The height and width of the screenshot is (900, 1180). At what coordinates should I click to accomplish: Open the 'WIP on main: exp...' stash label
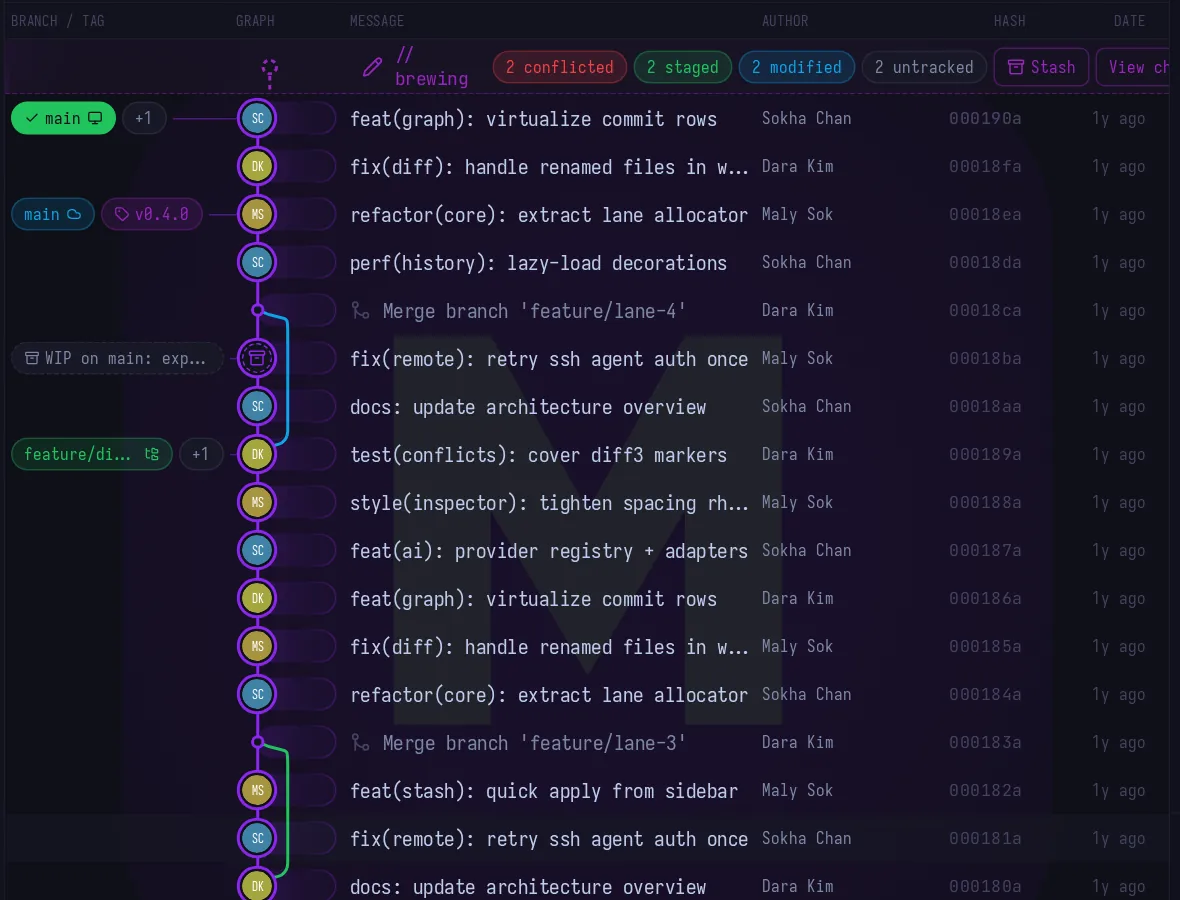(x=117, y=358)
